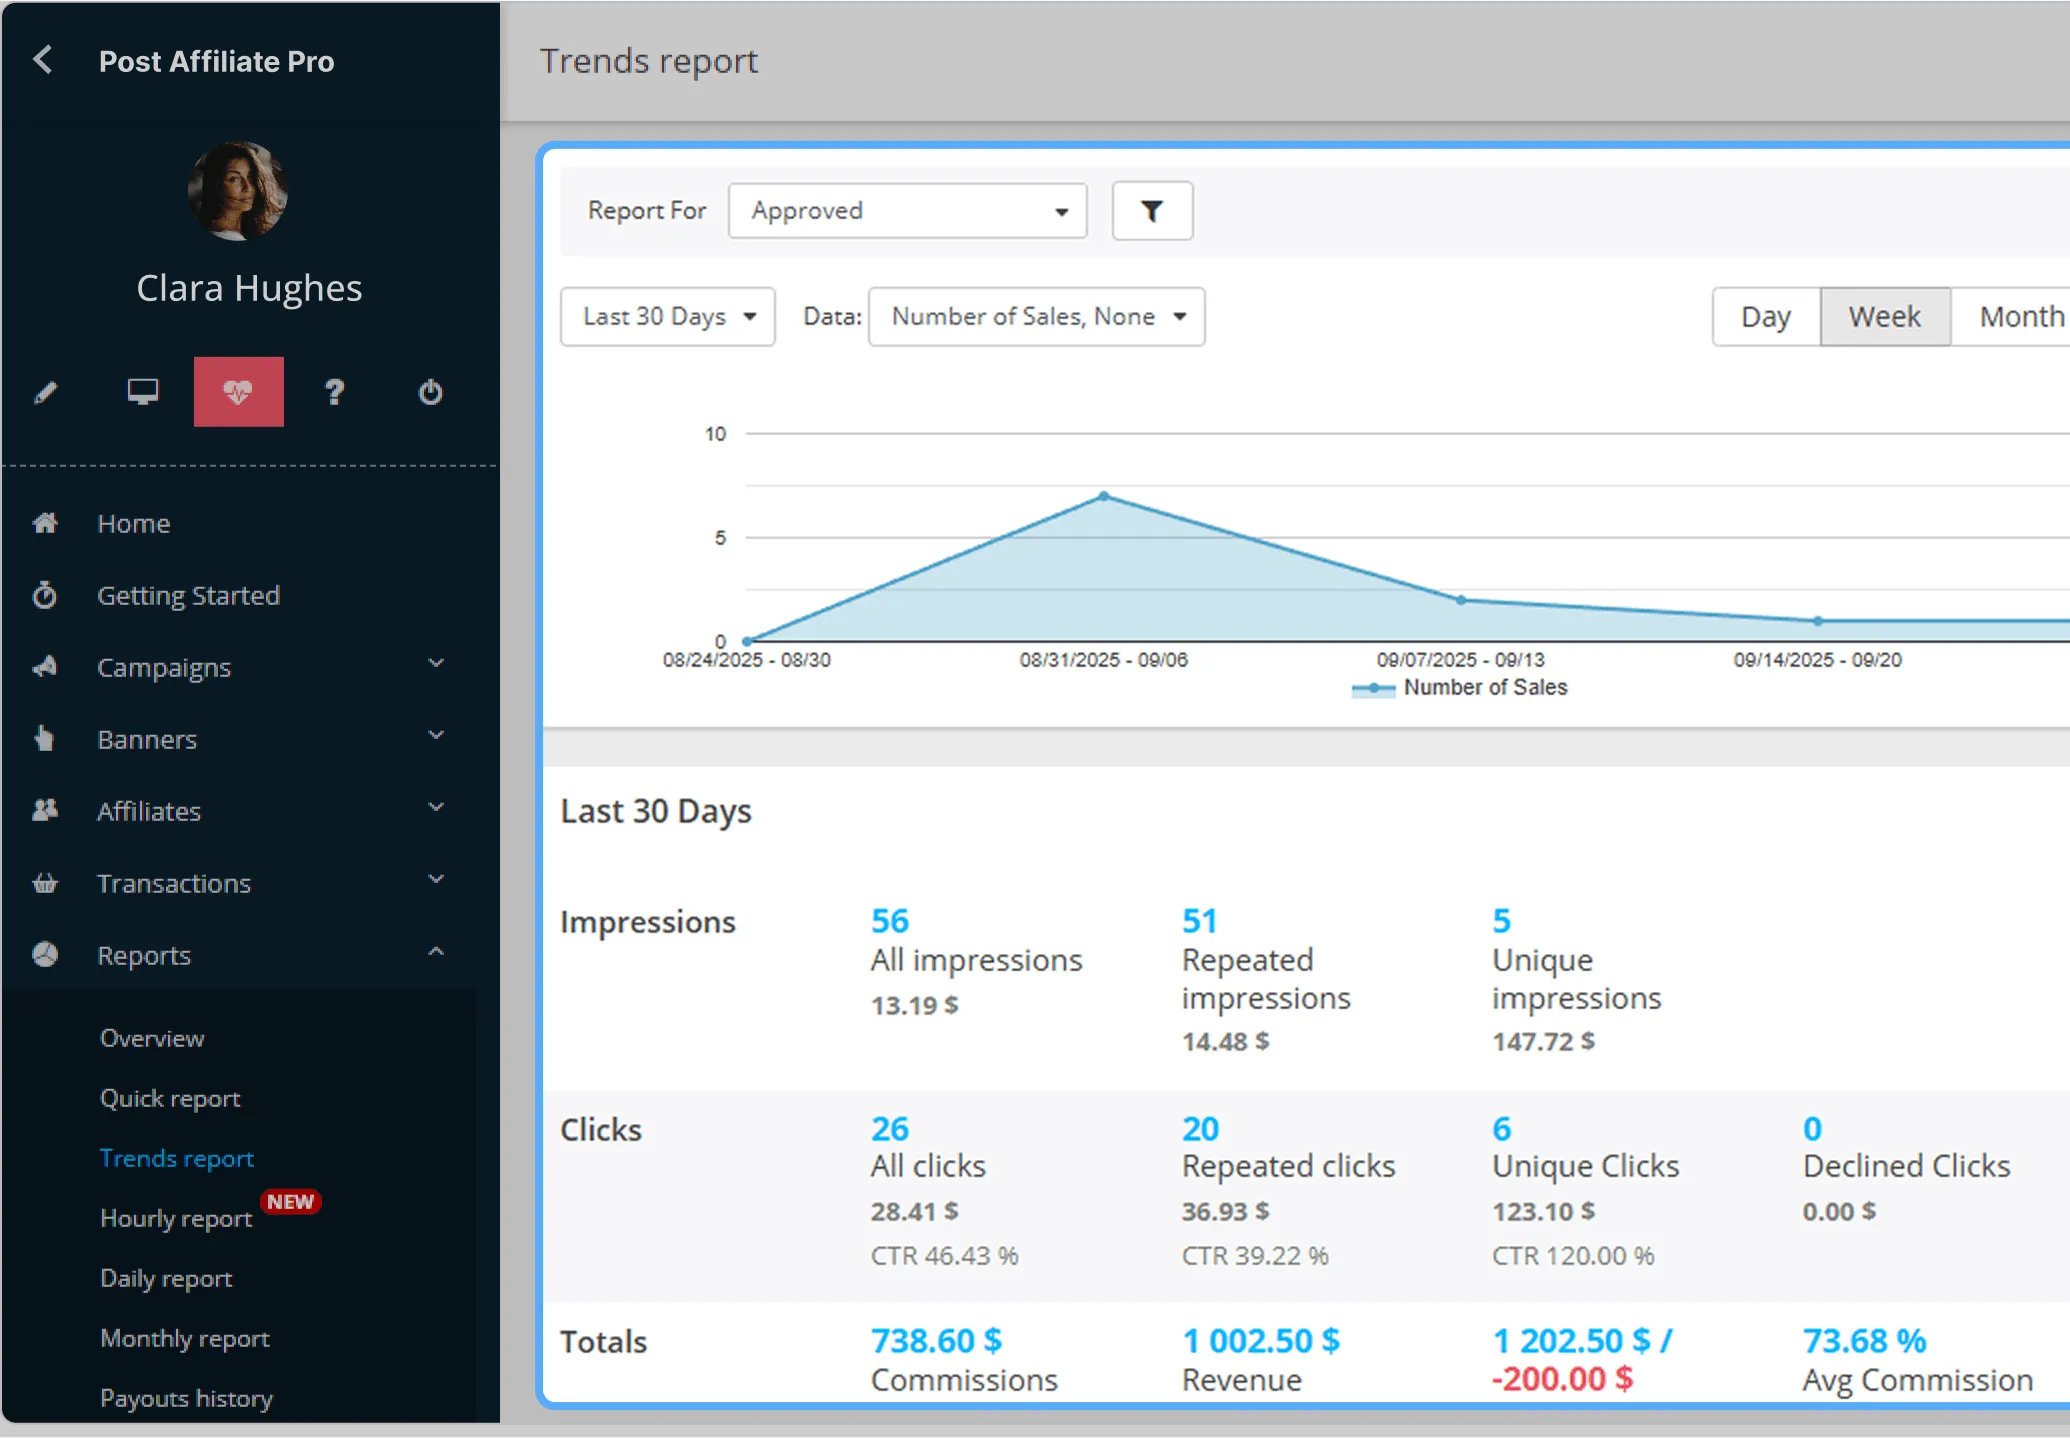
Task: Expand Campaigns submenu chevron
Action: [x=436, y=663]
